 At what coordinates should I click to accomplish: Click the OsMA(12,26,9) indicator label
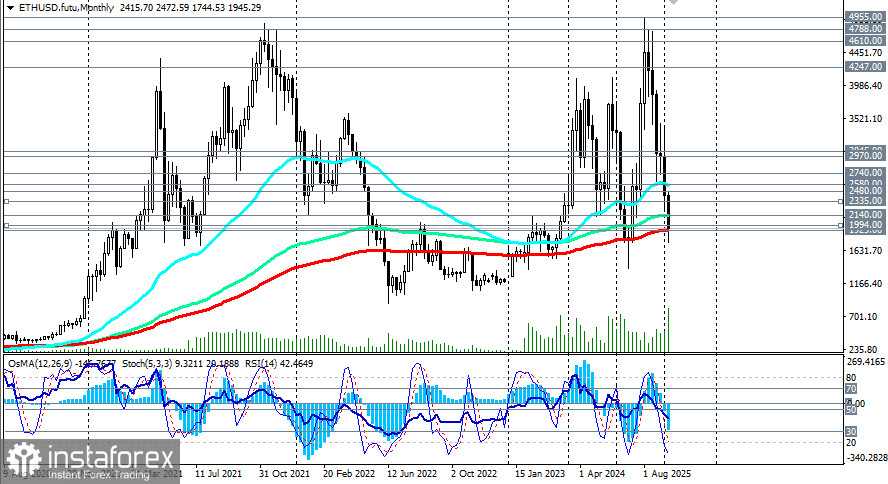point(41,363)
